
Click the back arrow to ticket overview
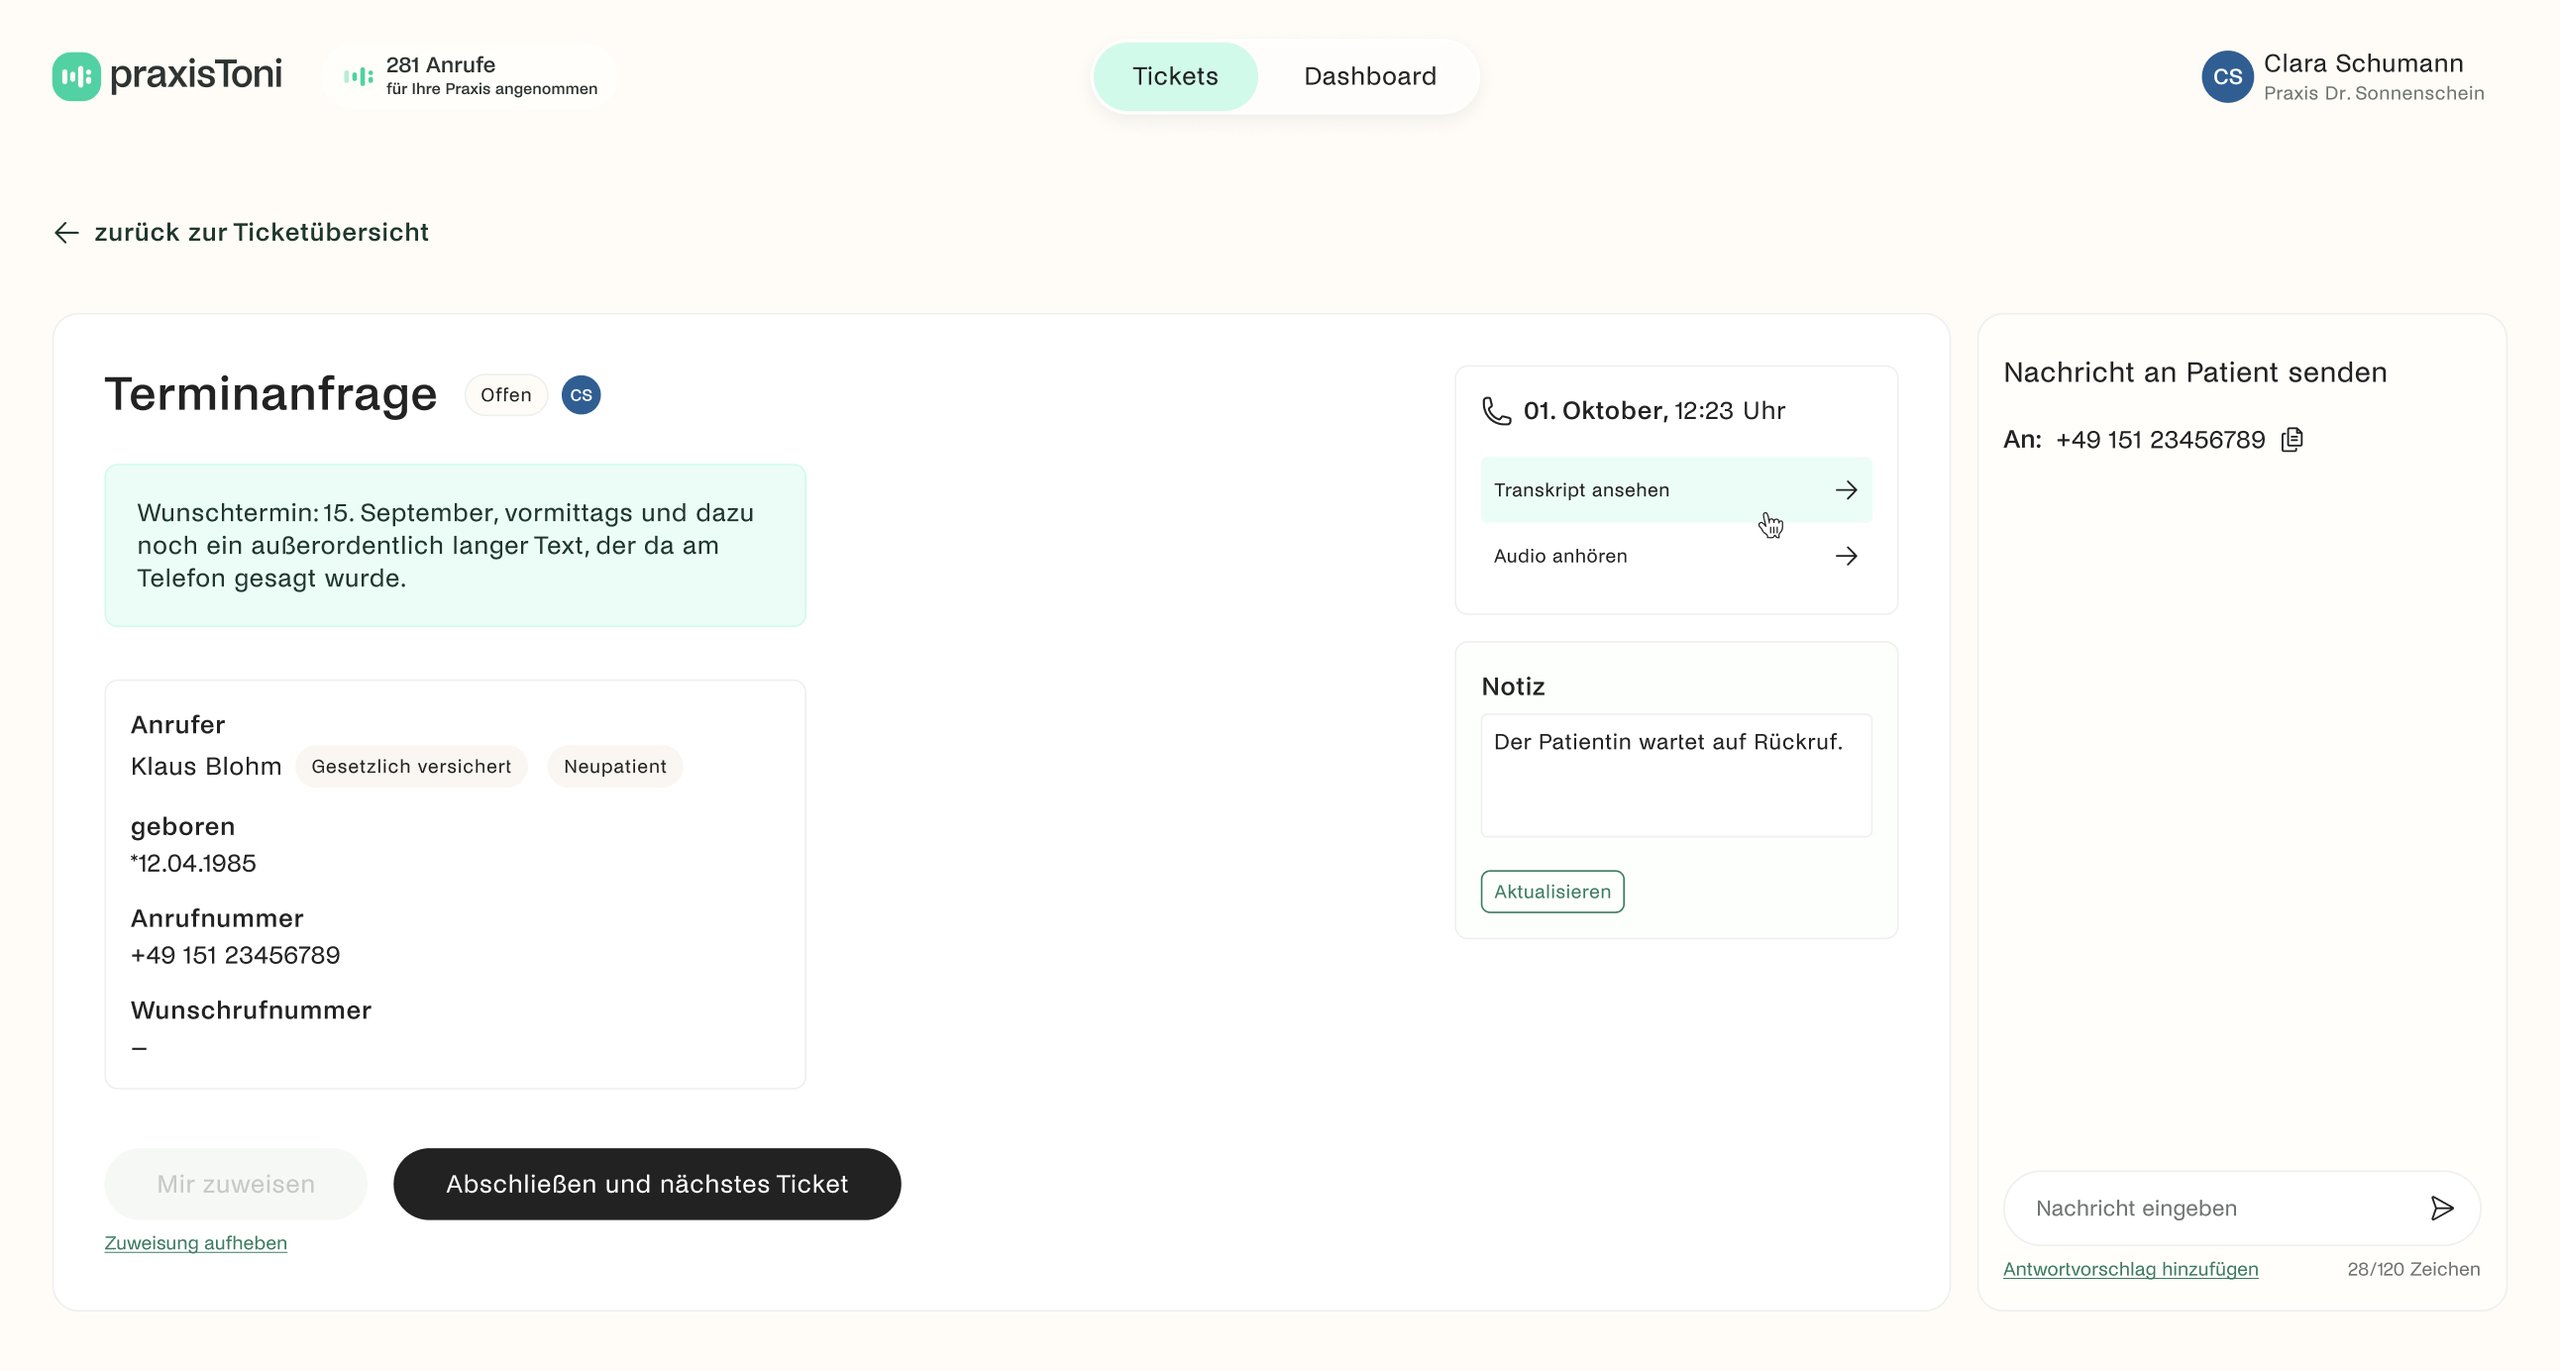(66, 232)
